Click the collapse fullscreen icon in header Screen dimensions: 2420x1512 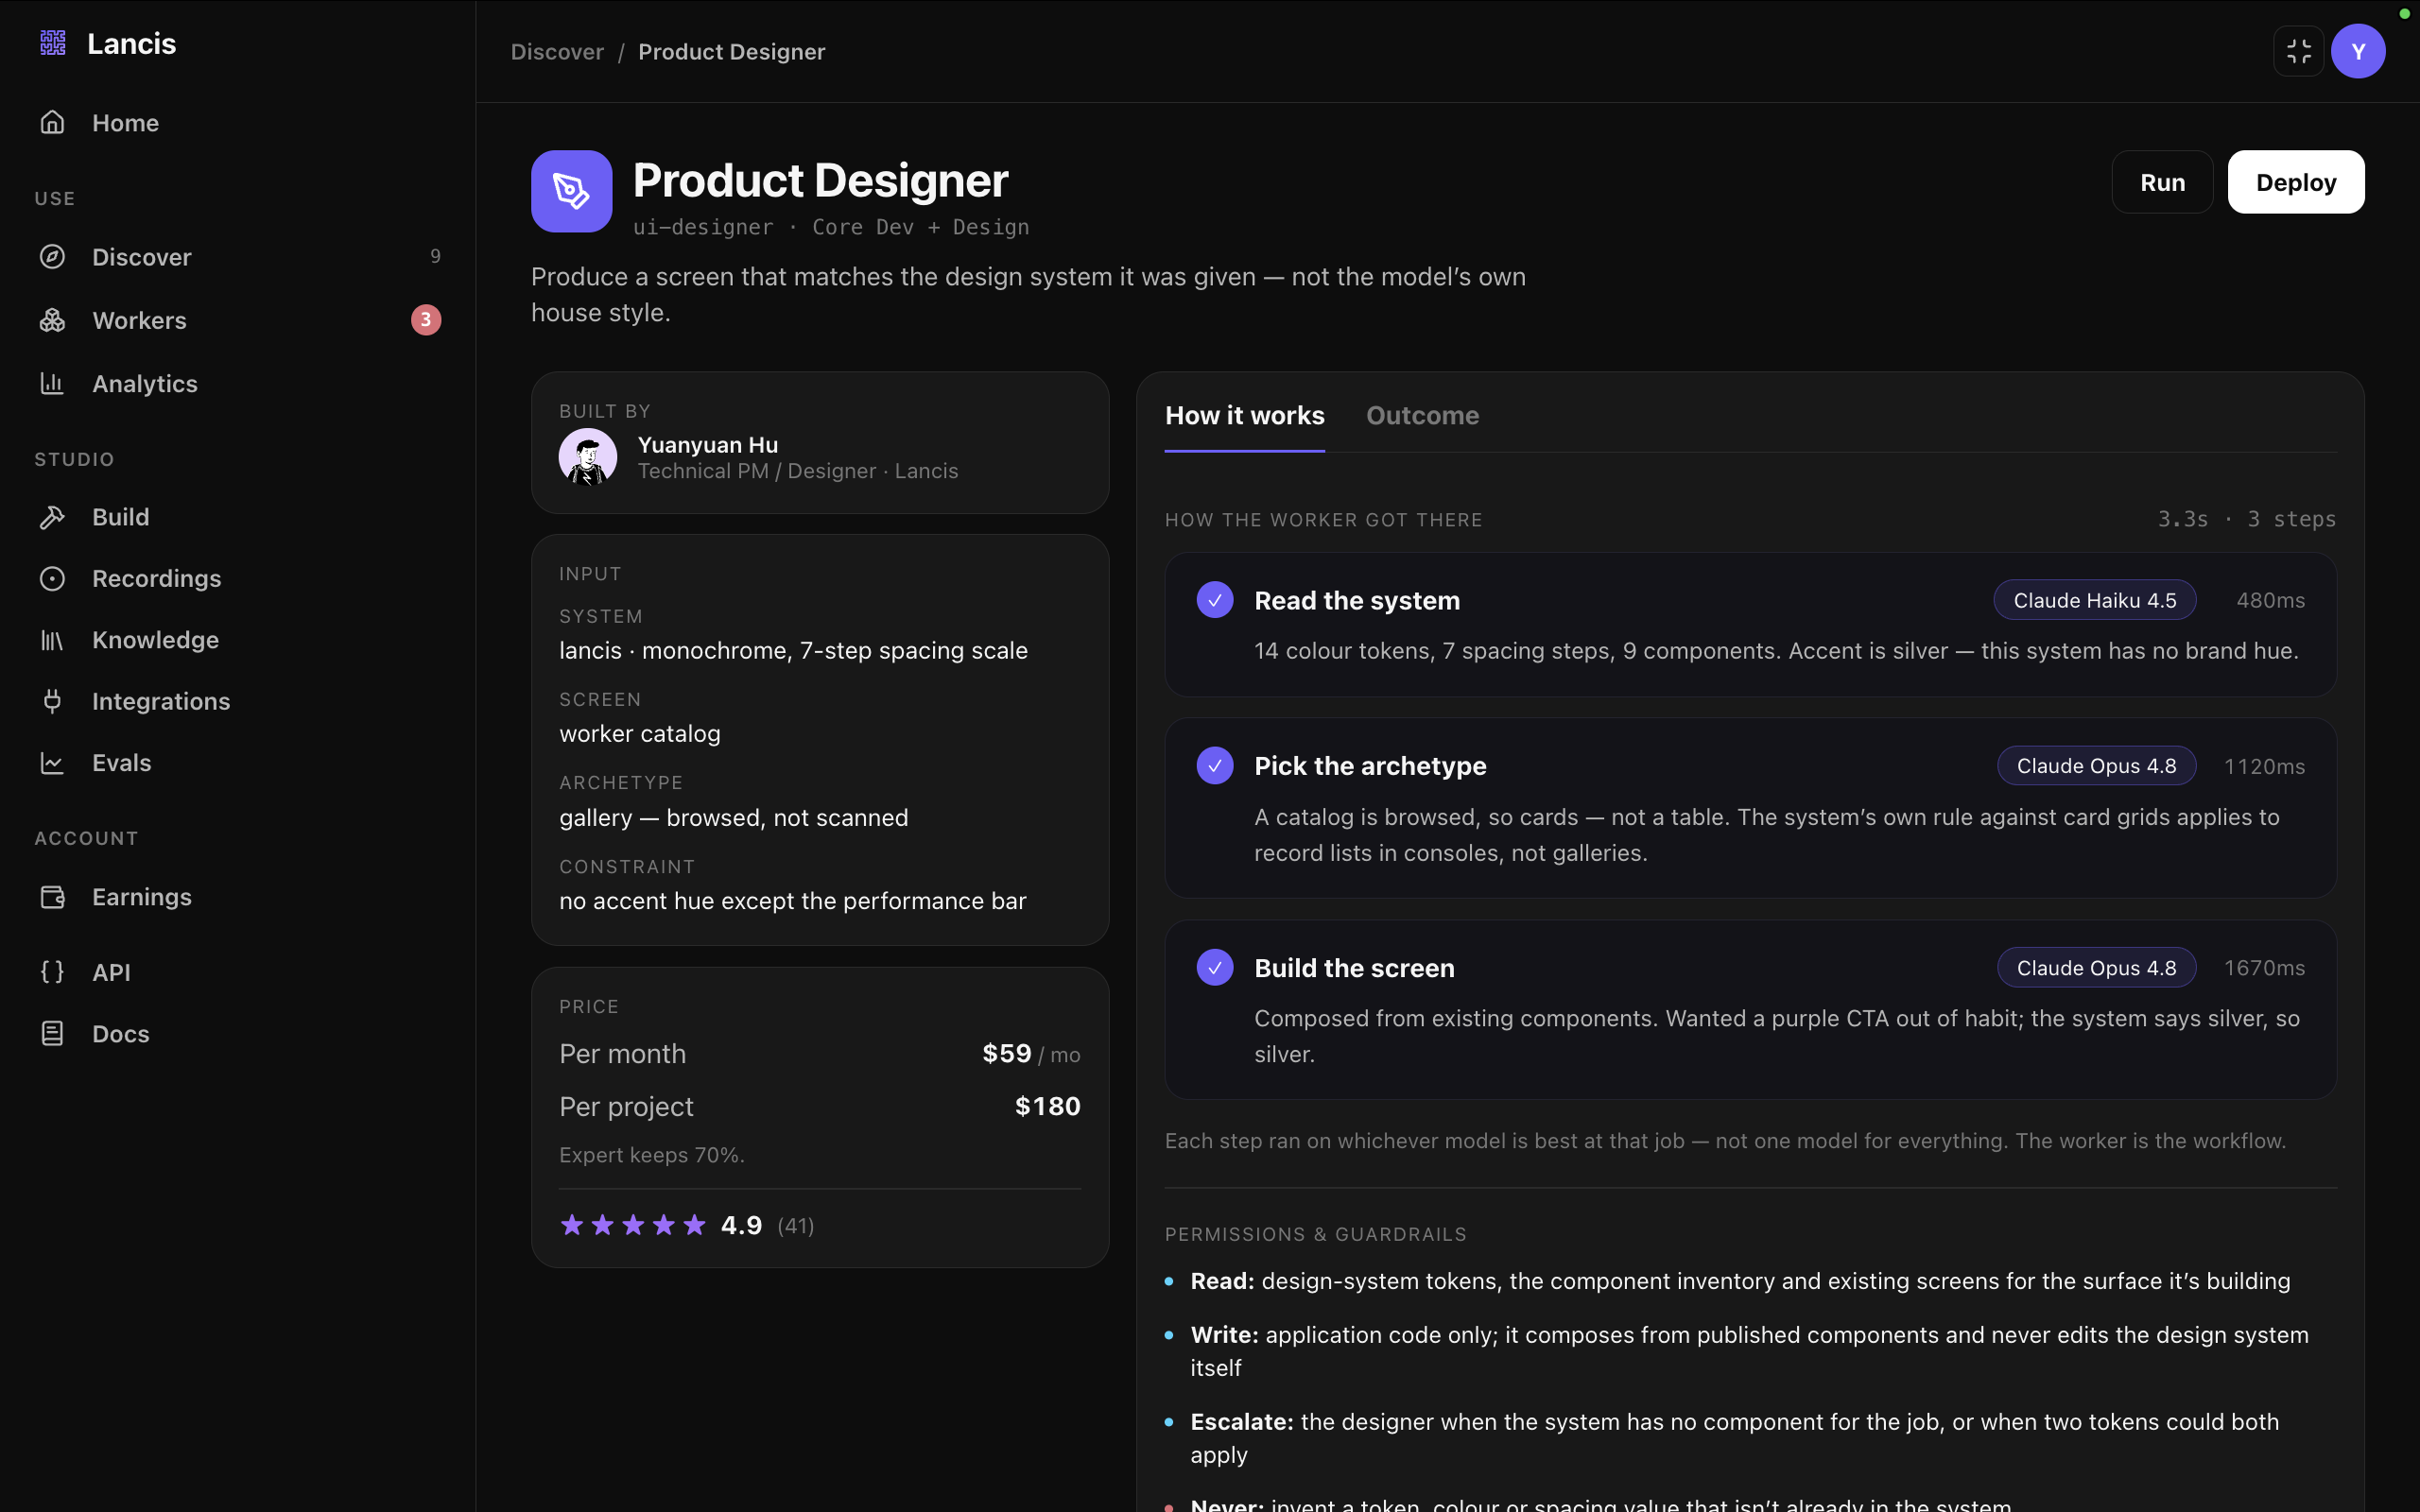point(2299,51)
